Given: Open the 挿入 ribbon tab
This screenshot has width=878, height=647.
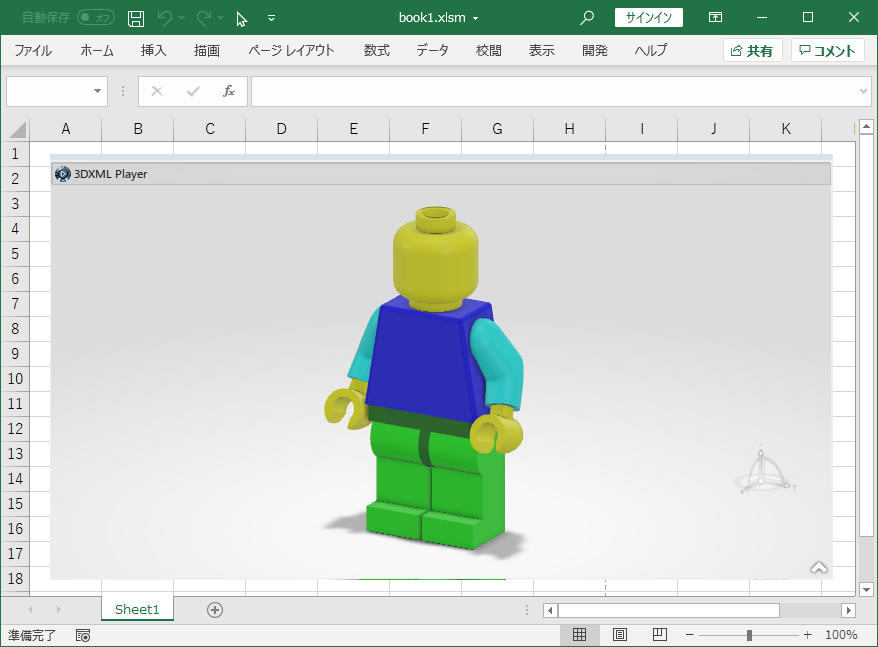Looking at the screenshot, I should [153, 50].
